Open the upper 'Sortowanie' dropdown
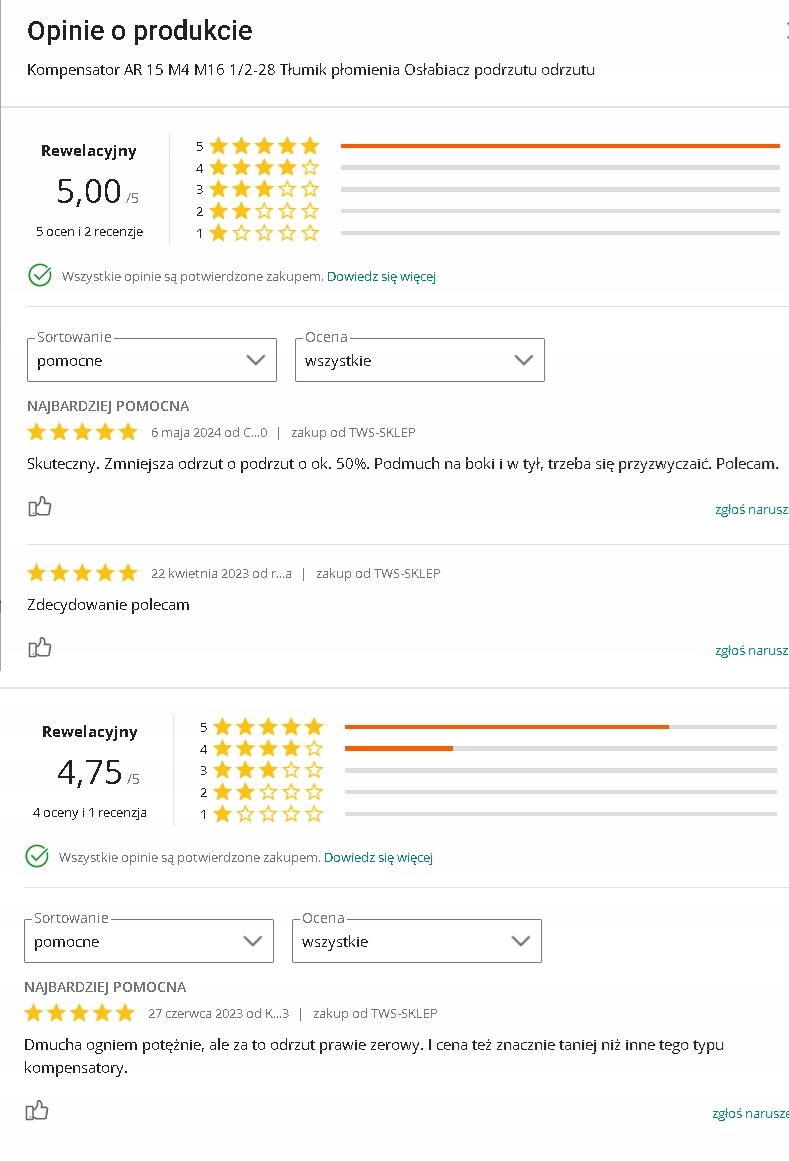This screenshot has width=789, height=1161. point(152,360)
